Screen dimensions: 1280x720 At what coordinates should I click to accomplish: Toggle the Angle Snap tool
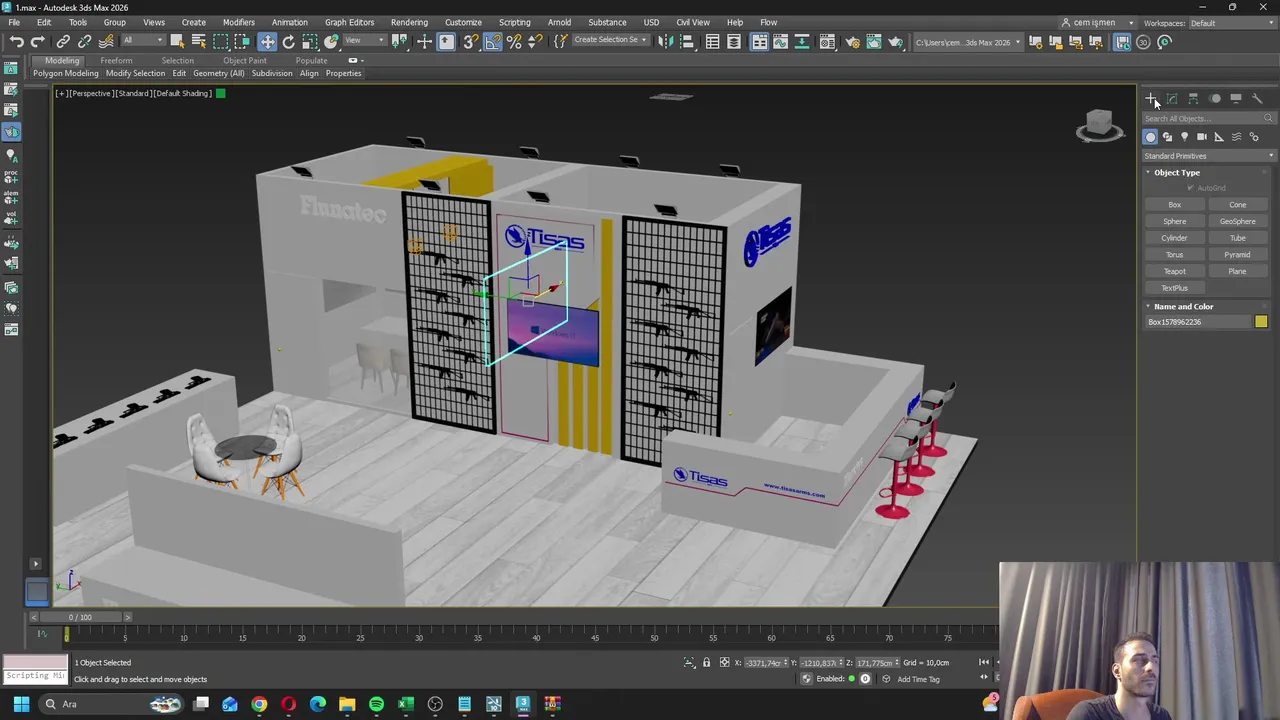(x=493, y=41)
